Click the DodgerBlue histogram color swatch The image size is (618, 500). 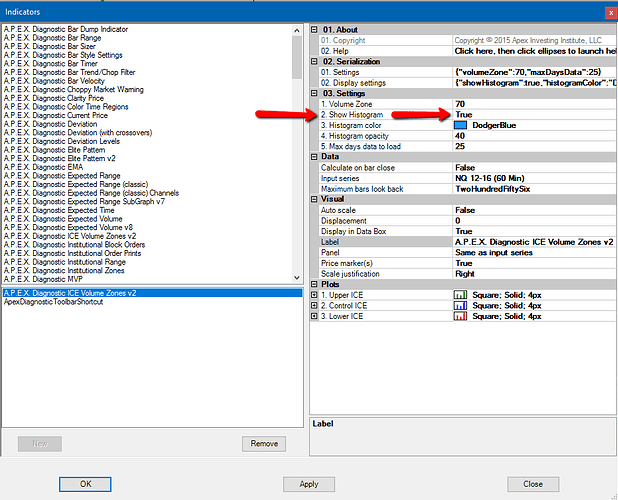click(x=460, y=125)
